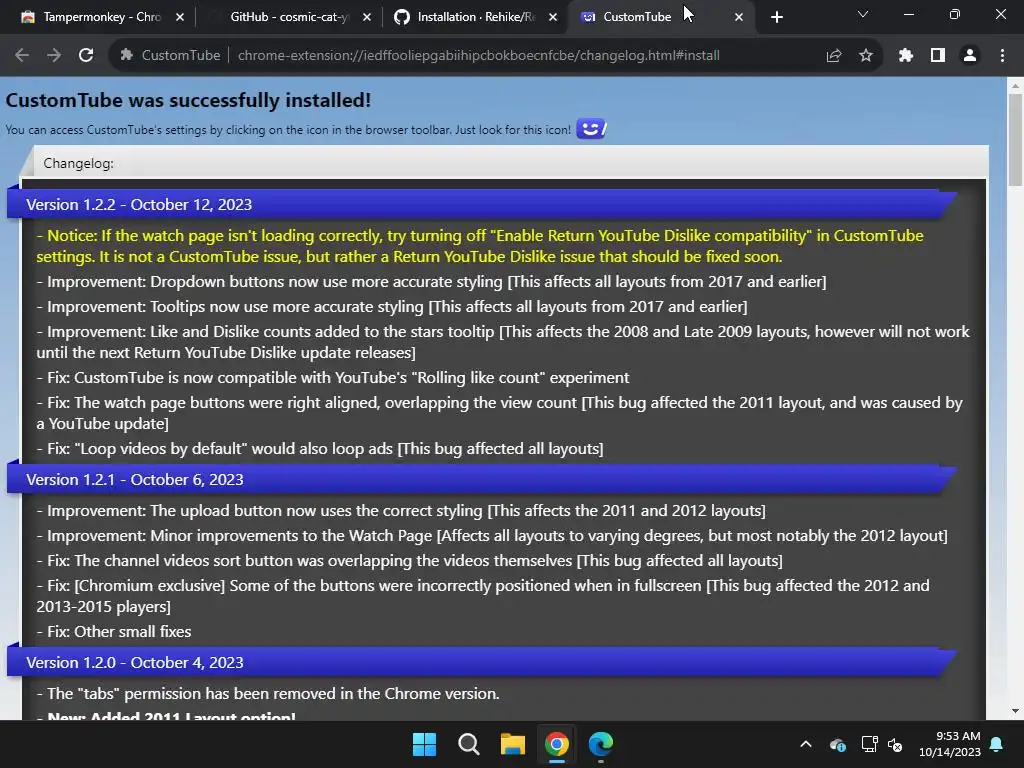This screenshot has height=768, width=1024.
Task: Click the OneDrive cloud tray icon
Action: pyautogui.click(x=838, y=744)
